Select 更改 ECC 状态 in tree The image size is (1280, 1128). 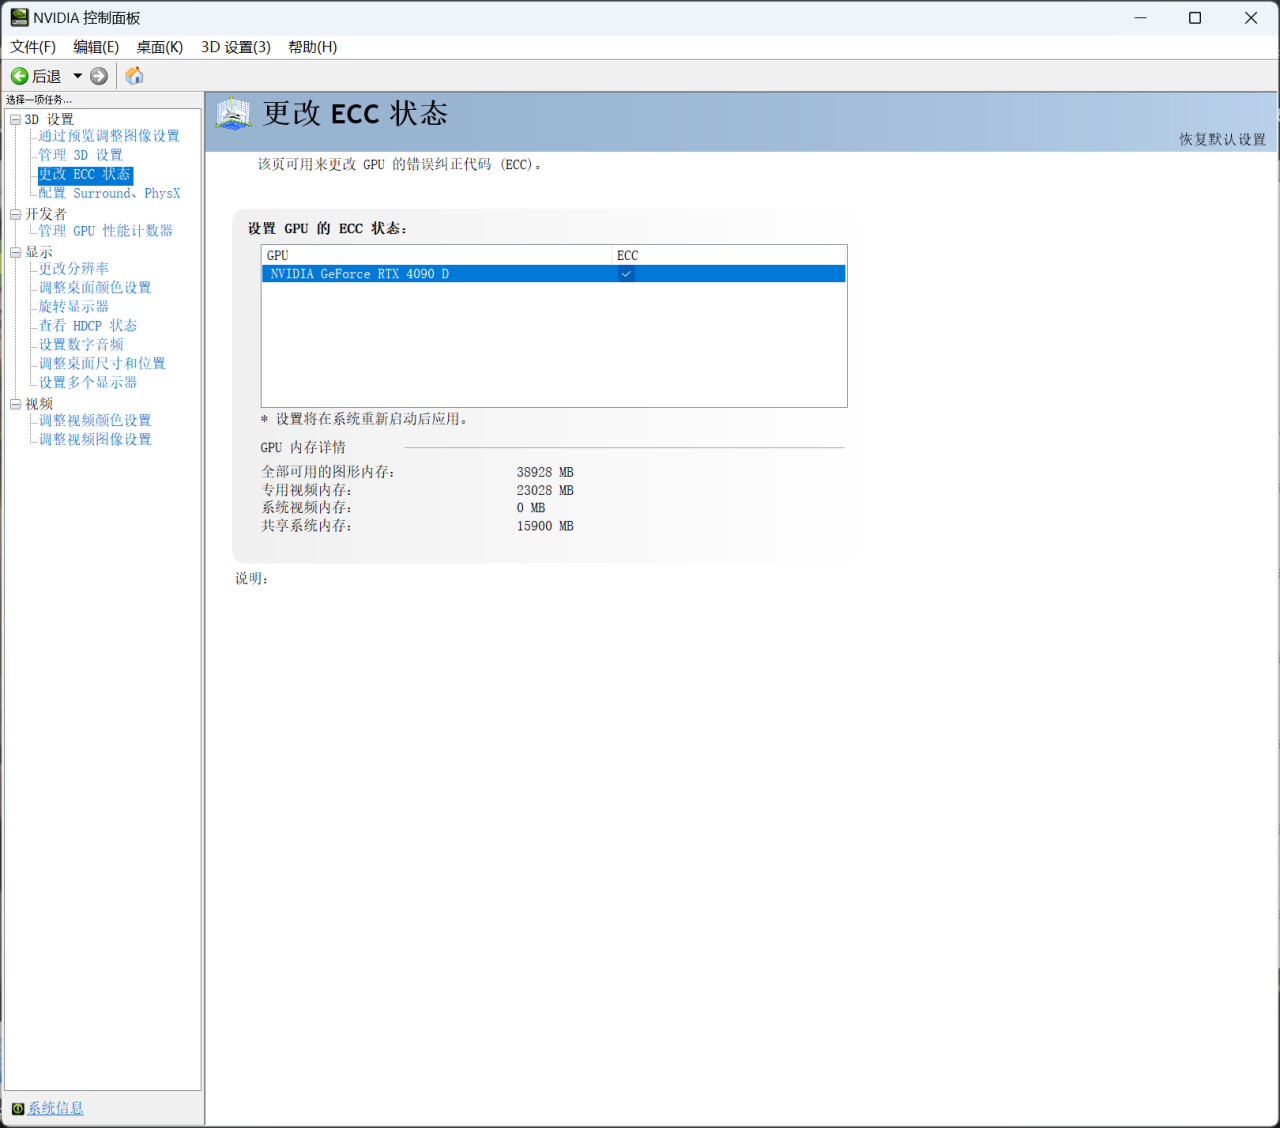(85, 174)
